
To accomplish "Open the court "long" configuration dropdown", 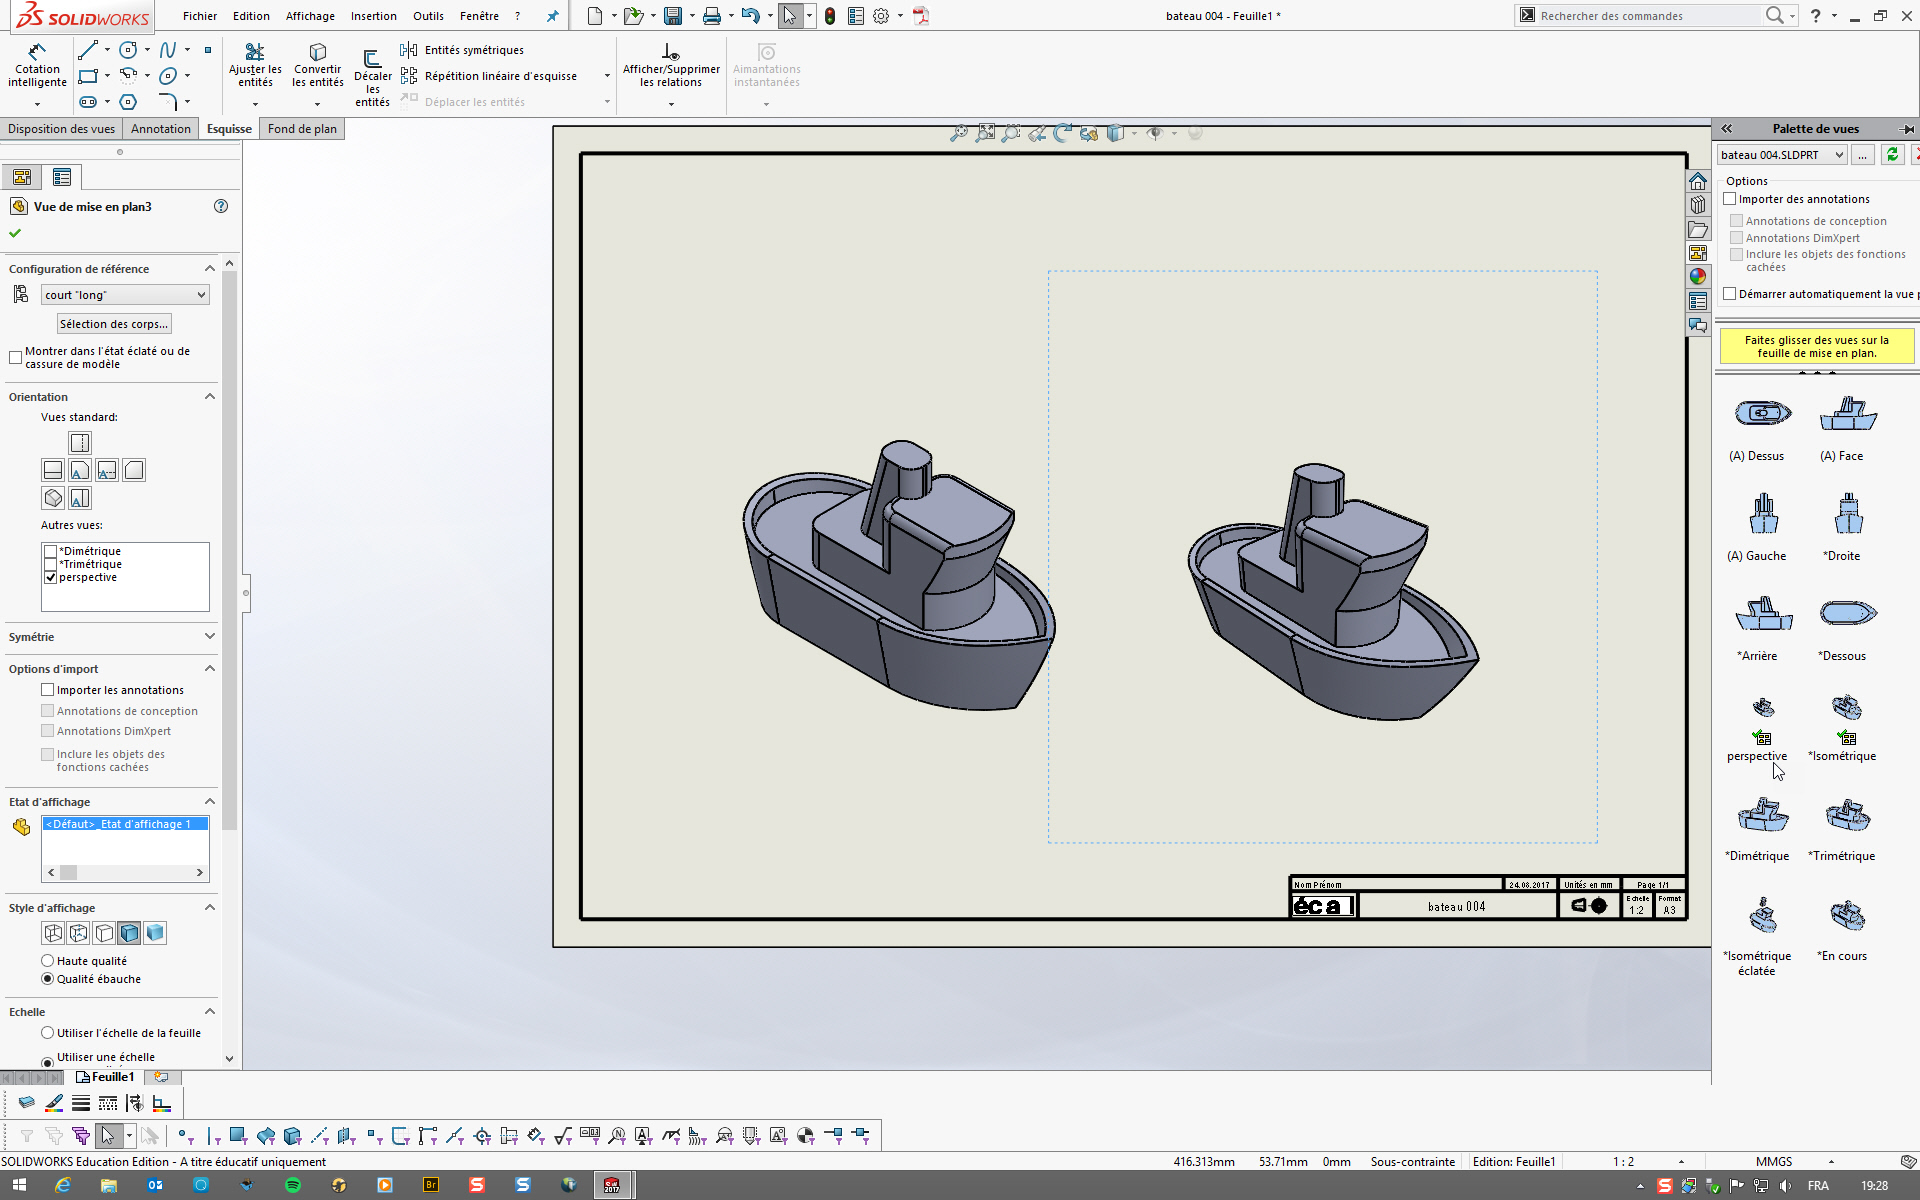I will [x=125, y=295].
